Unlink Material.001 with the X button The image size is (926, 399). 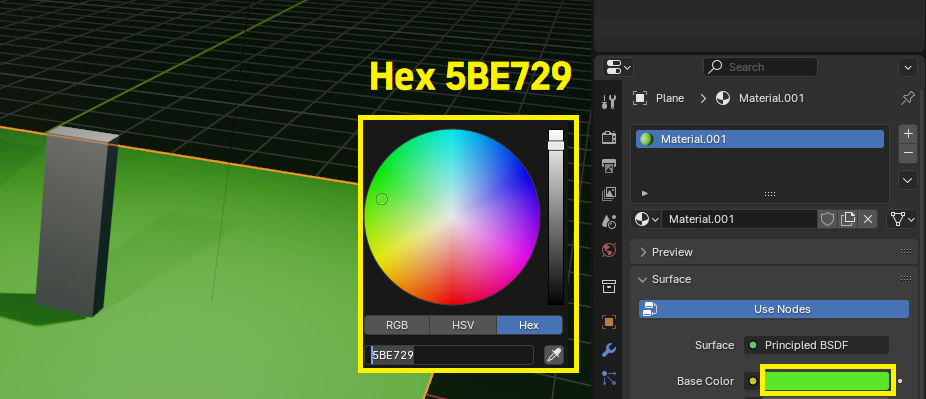click(x=868, y=220)
